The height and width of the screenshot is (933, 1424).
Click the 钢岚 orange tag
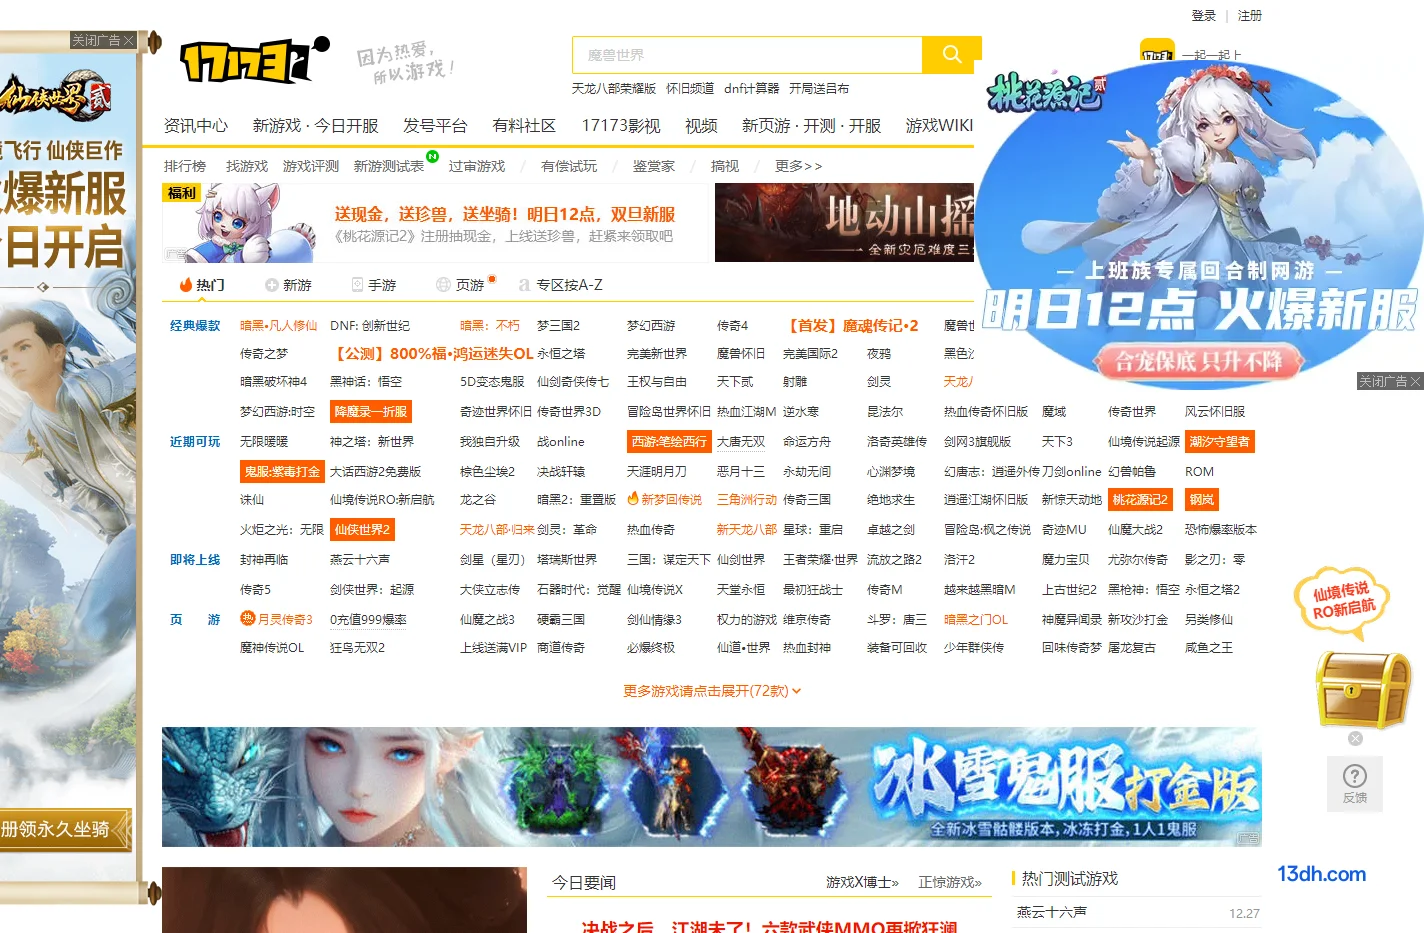click(x=1201, y=500)
